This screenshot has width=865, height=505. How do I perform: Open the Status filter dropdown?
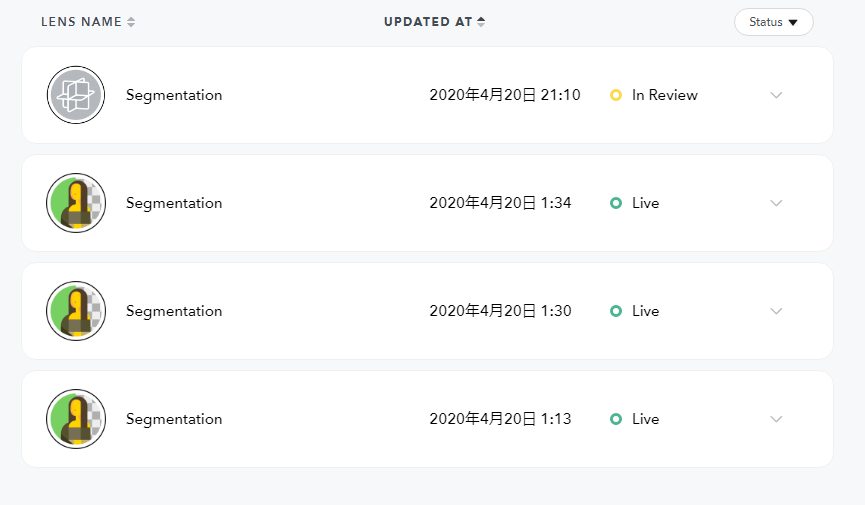coord(773,22)
